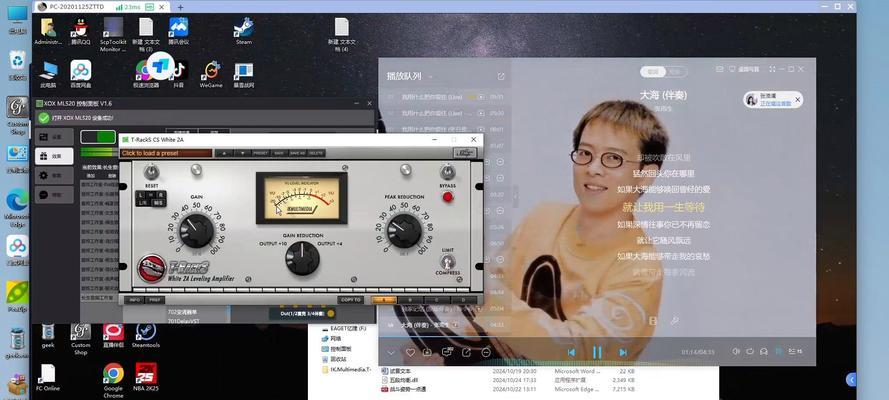Click the PREF button in T-RackS footer
889x400 pixels.
pyautogui.click(x=154, y=300)
